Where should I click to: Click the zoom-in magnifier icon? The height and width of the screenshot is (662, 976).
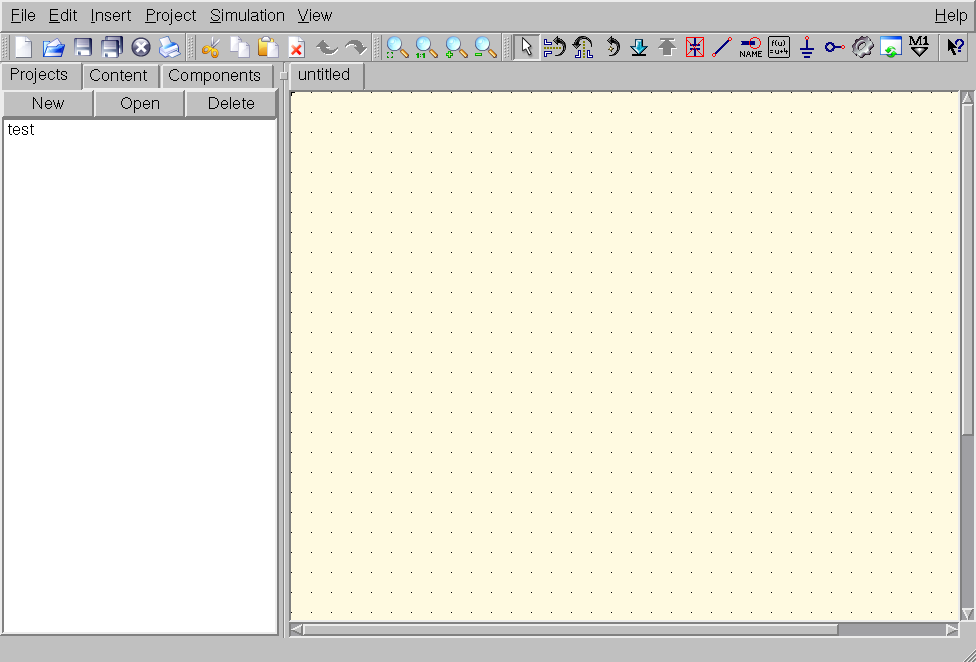(456, 47)
